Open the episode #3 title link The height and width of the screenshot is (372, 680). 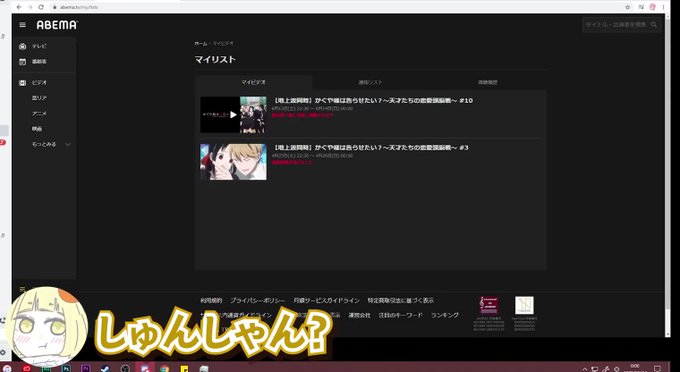coord(371,148)
